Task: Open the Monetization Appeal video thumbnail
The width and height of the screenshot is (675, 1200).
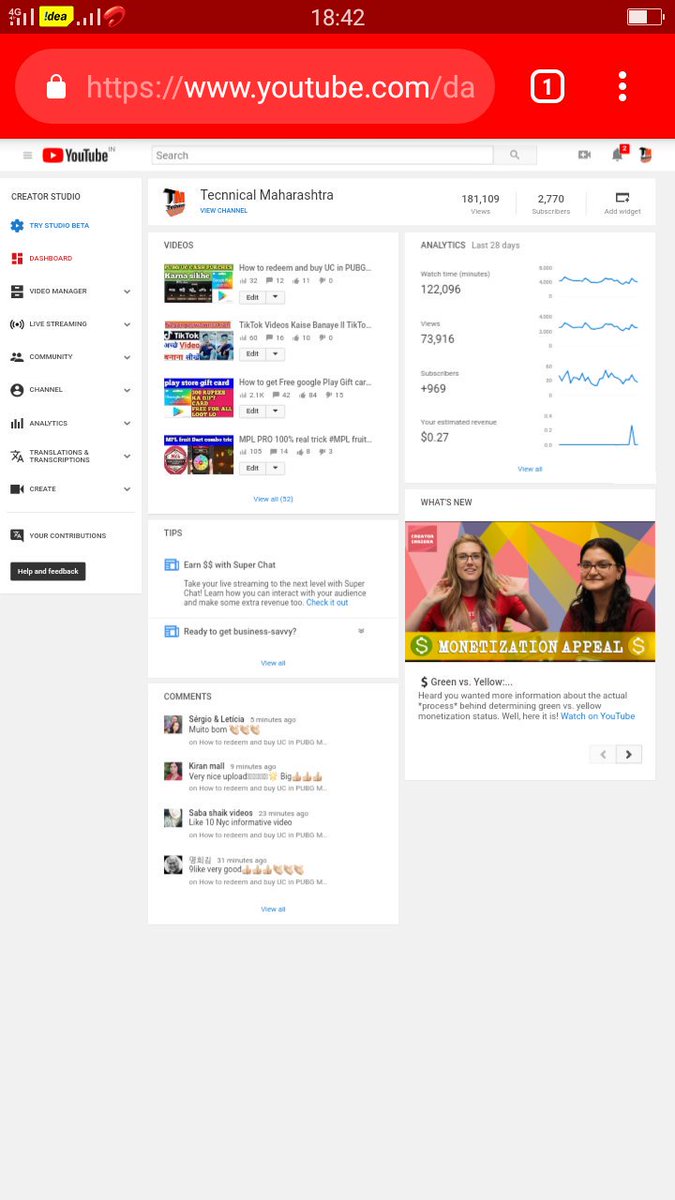Action: click(530, 591)
